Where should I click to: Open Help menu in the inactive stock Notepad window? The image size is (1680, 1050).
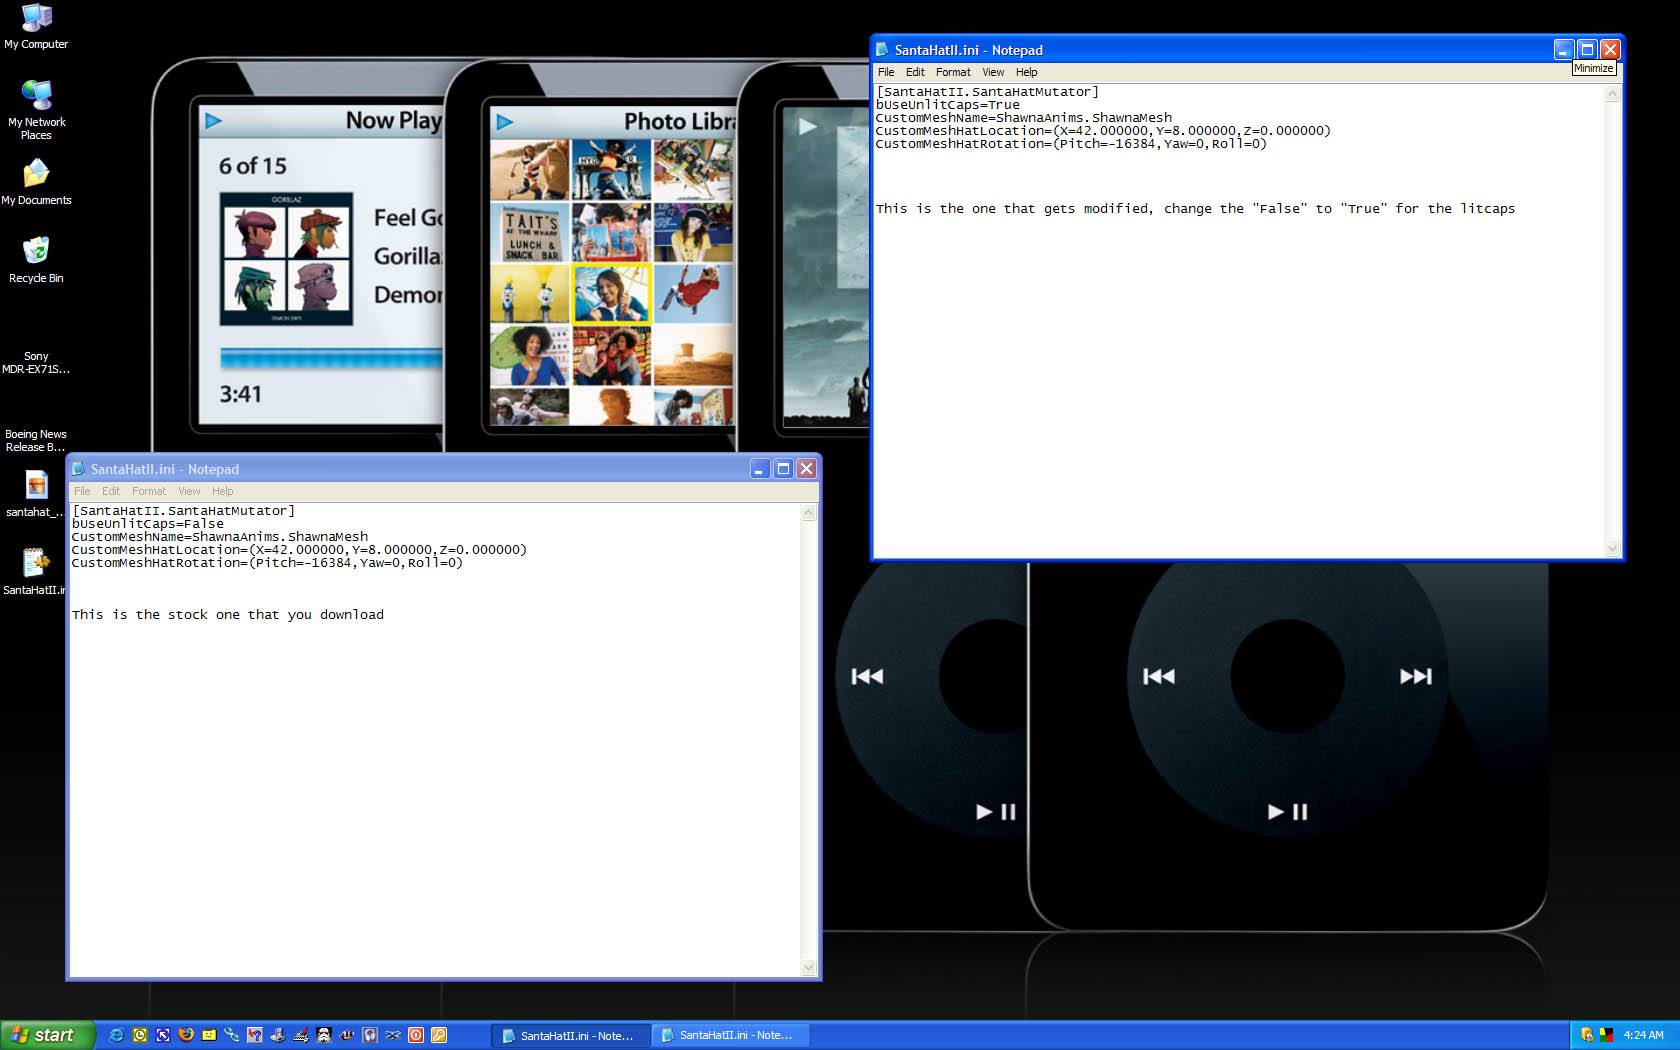pos(223,491)
